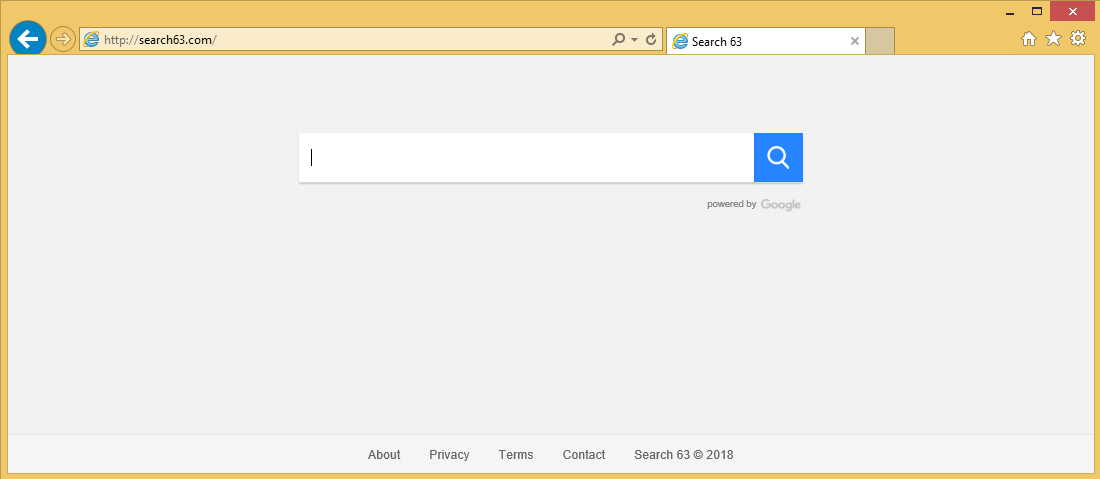Click the search63.com URL field
1100x479 pixels.
pos(350,40)
